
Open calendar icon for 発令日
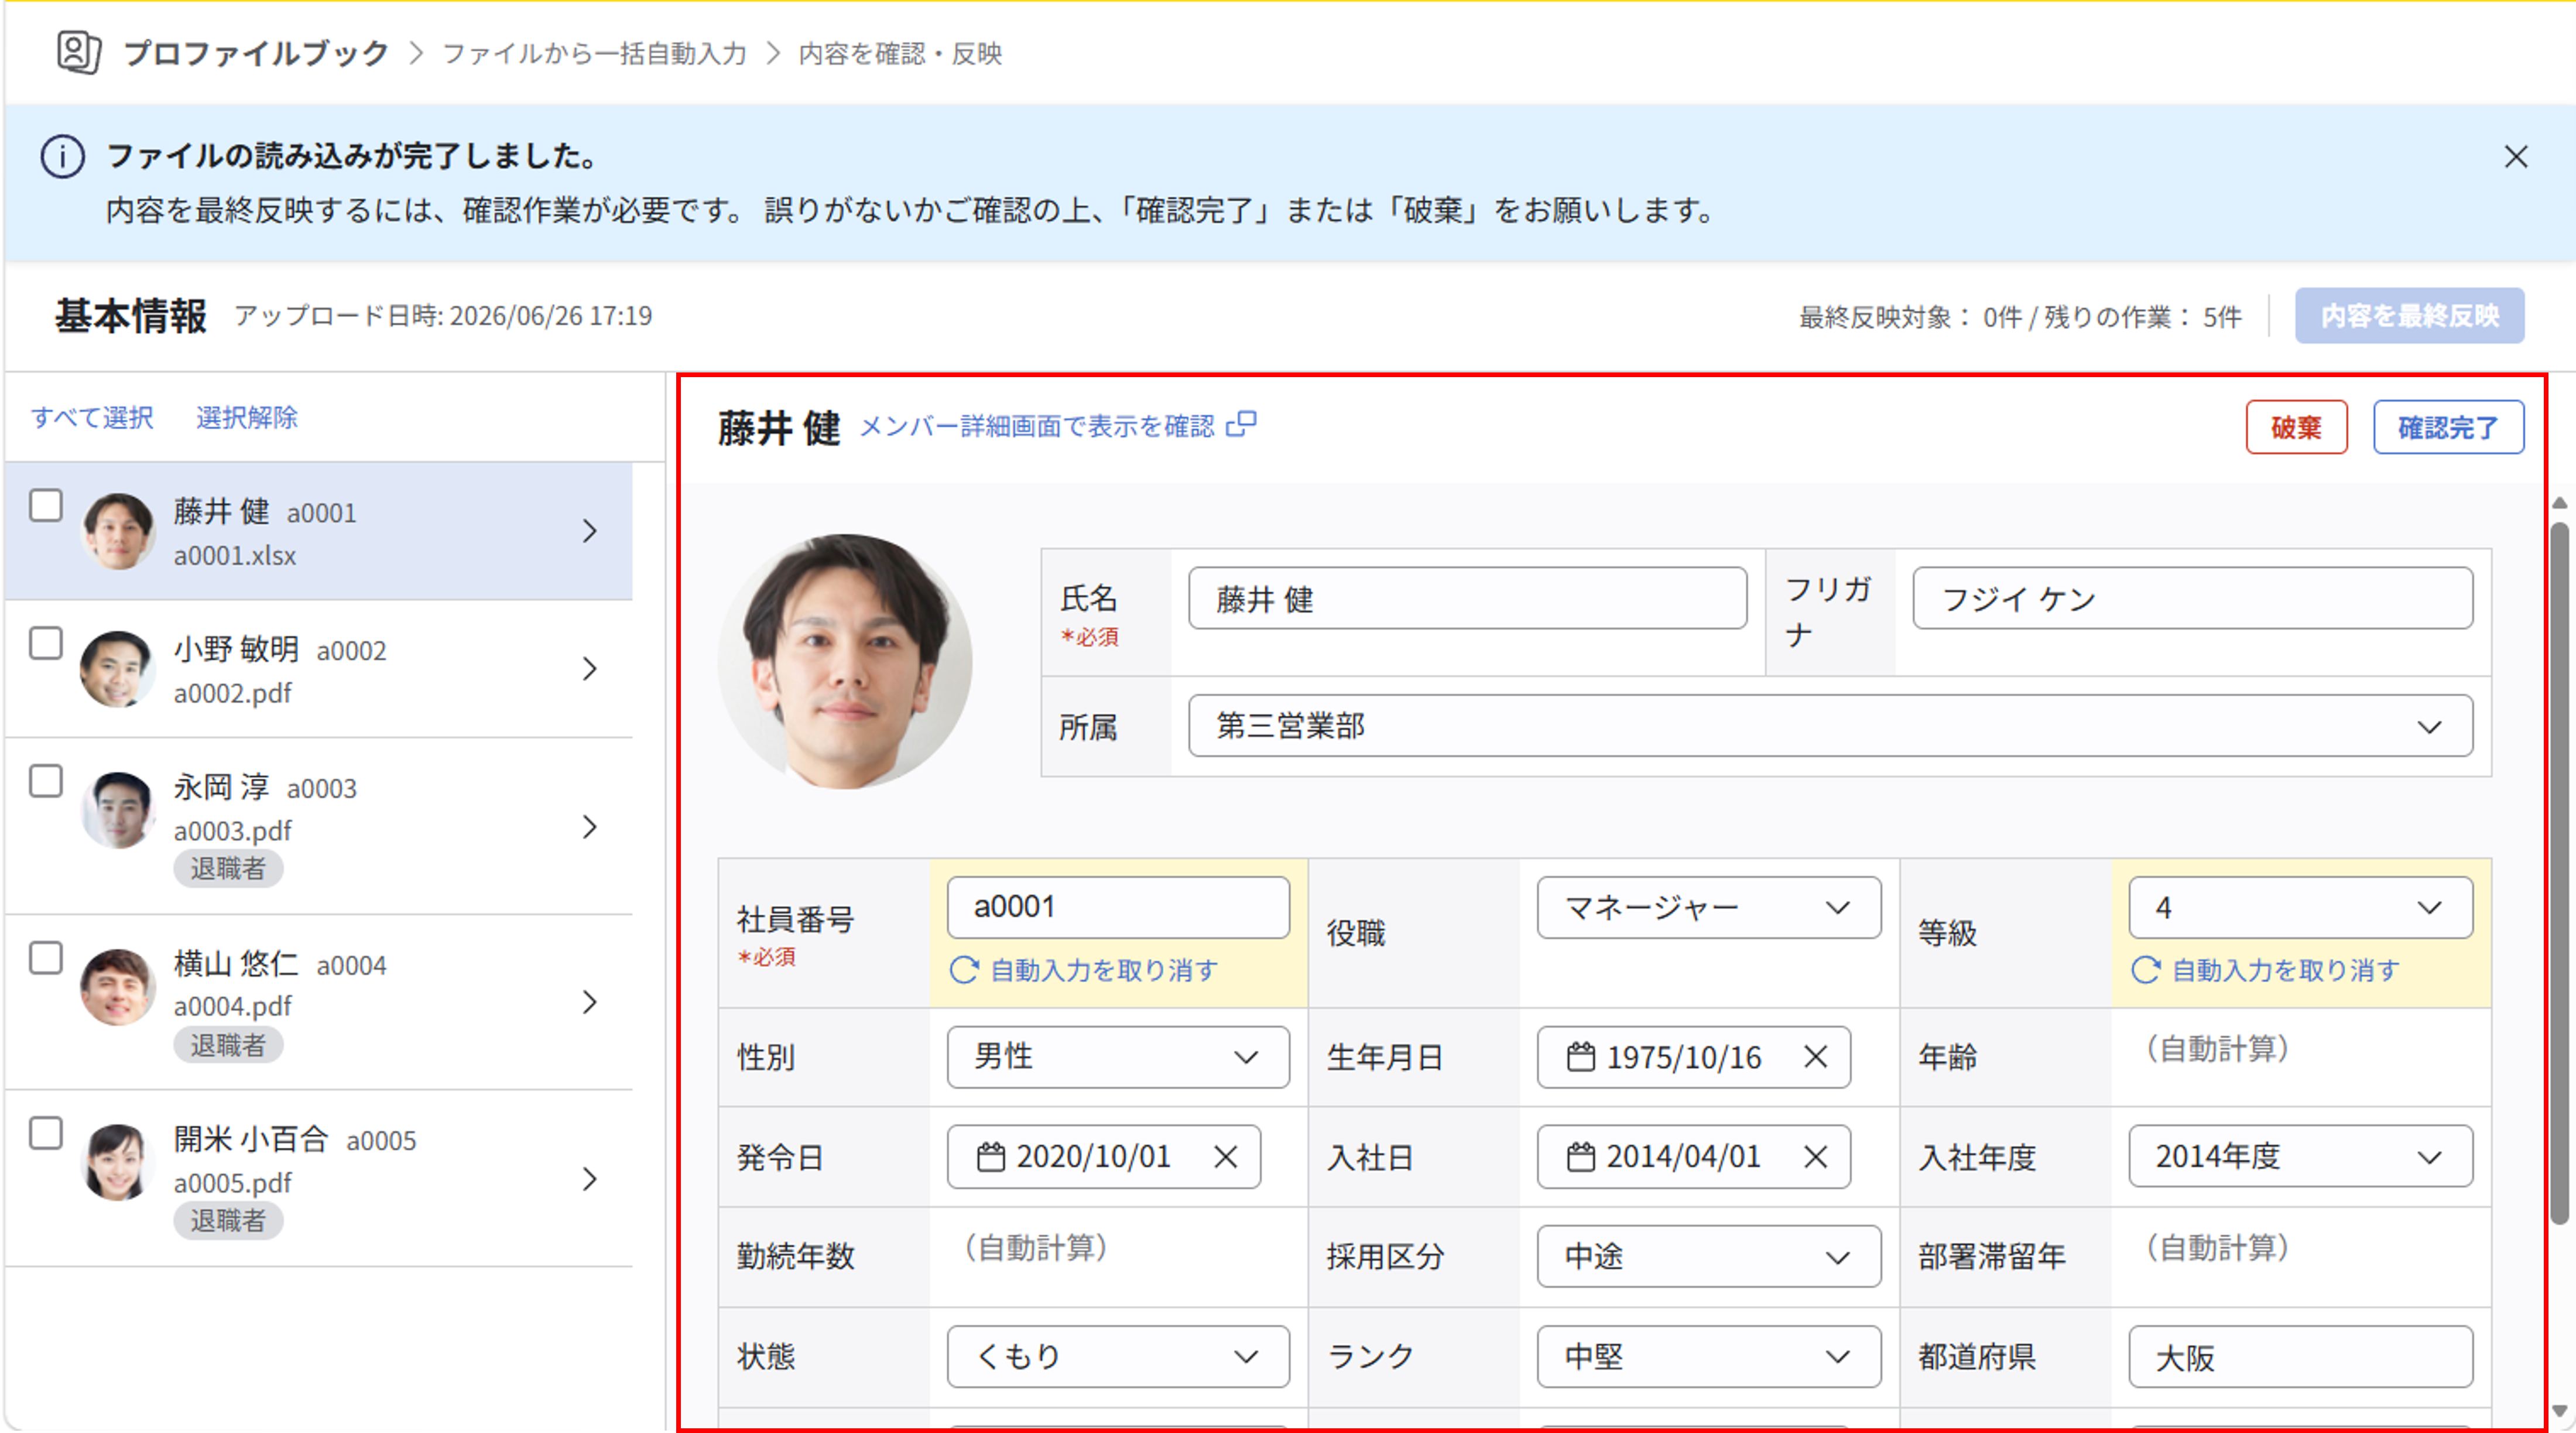tap(991, 1156)
